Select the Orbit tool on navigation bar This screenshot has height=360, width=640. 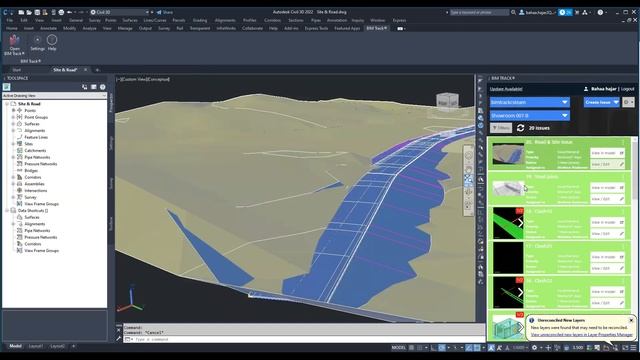tap(469, 191)
